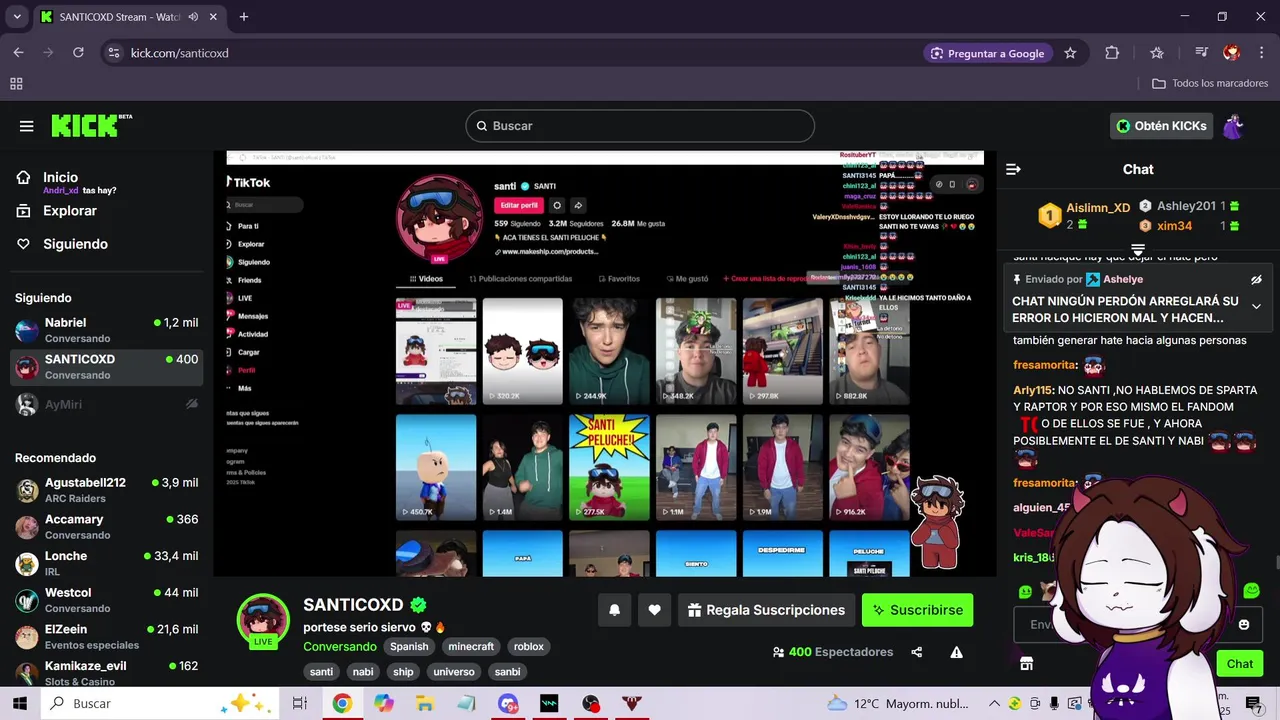Open Explorar in the sidebar
This screenshot has height=720, width=1280.
point(69,211)
